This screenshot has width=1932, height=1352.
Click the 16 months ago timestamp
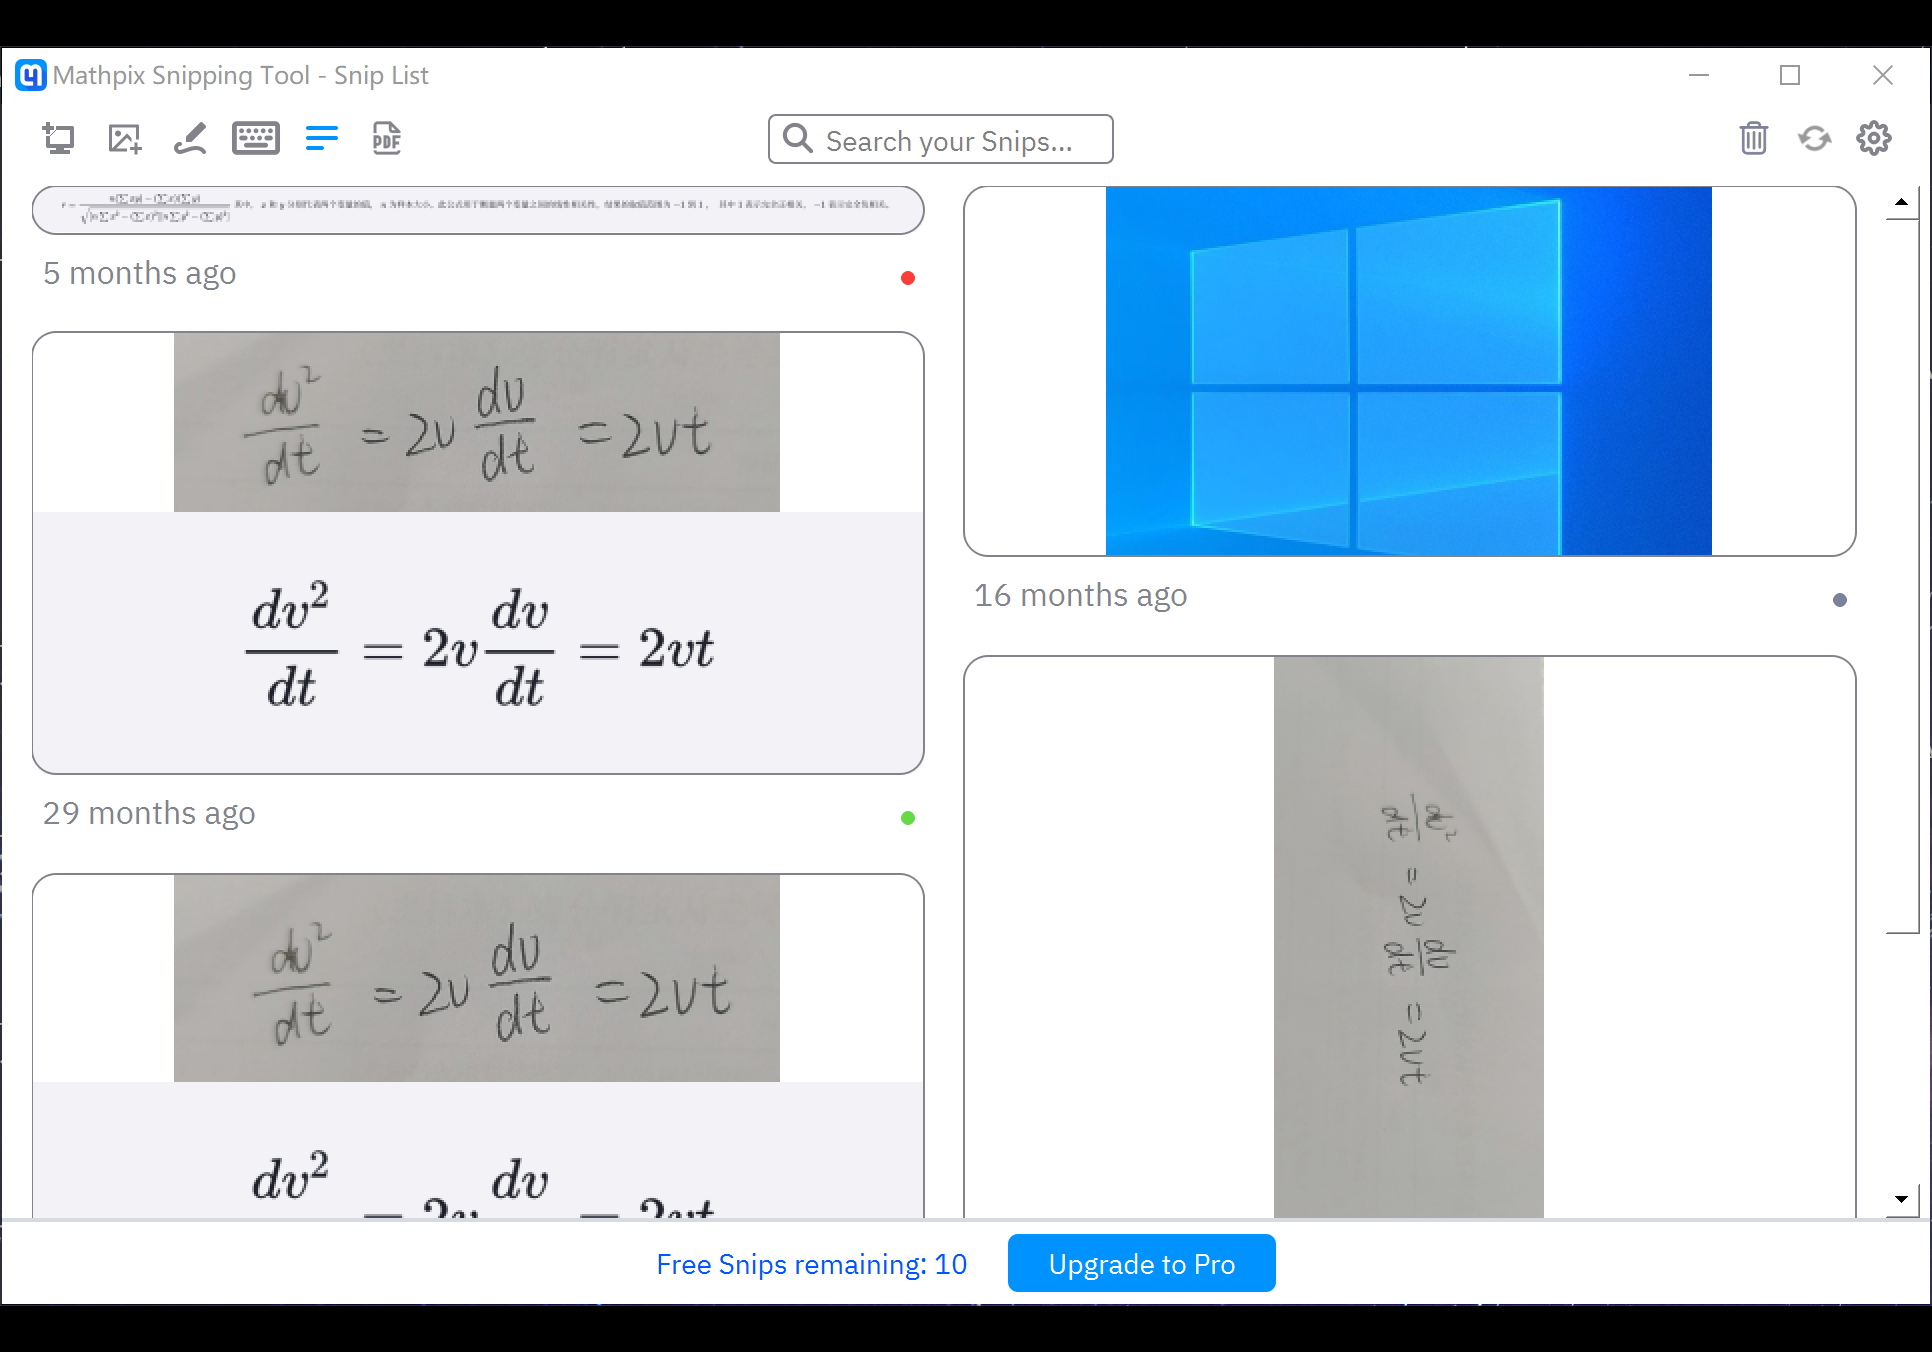[1080, 595]
